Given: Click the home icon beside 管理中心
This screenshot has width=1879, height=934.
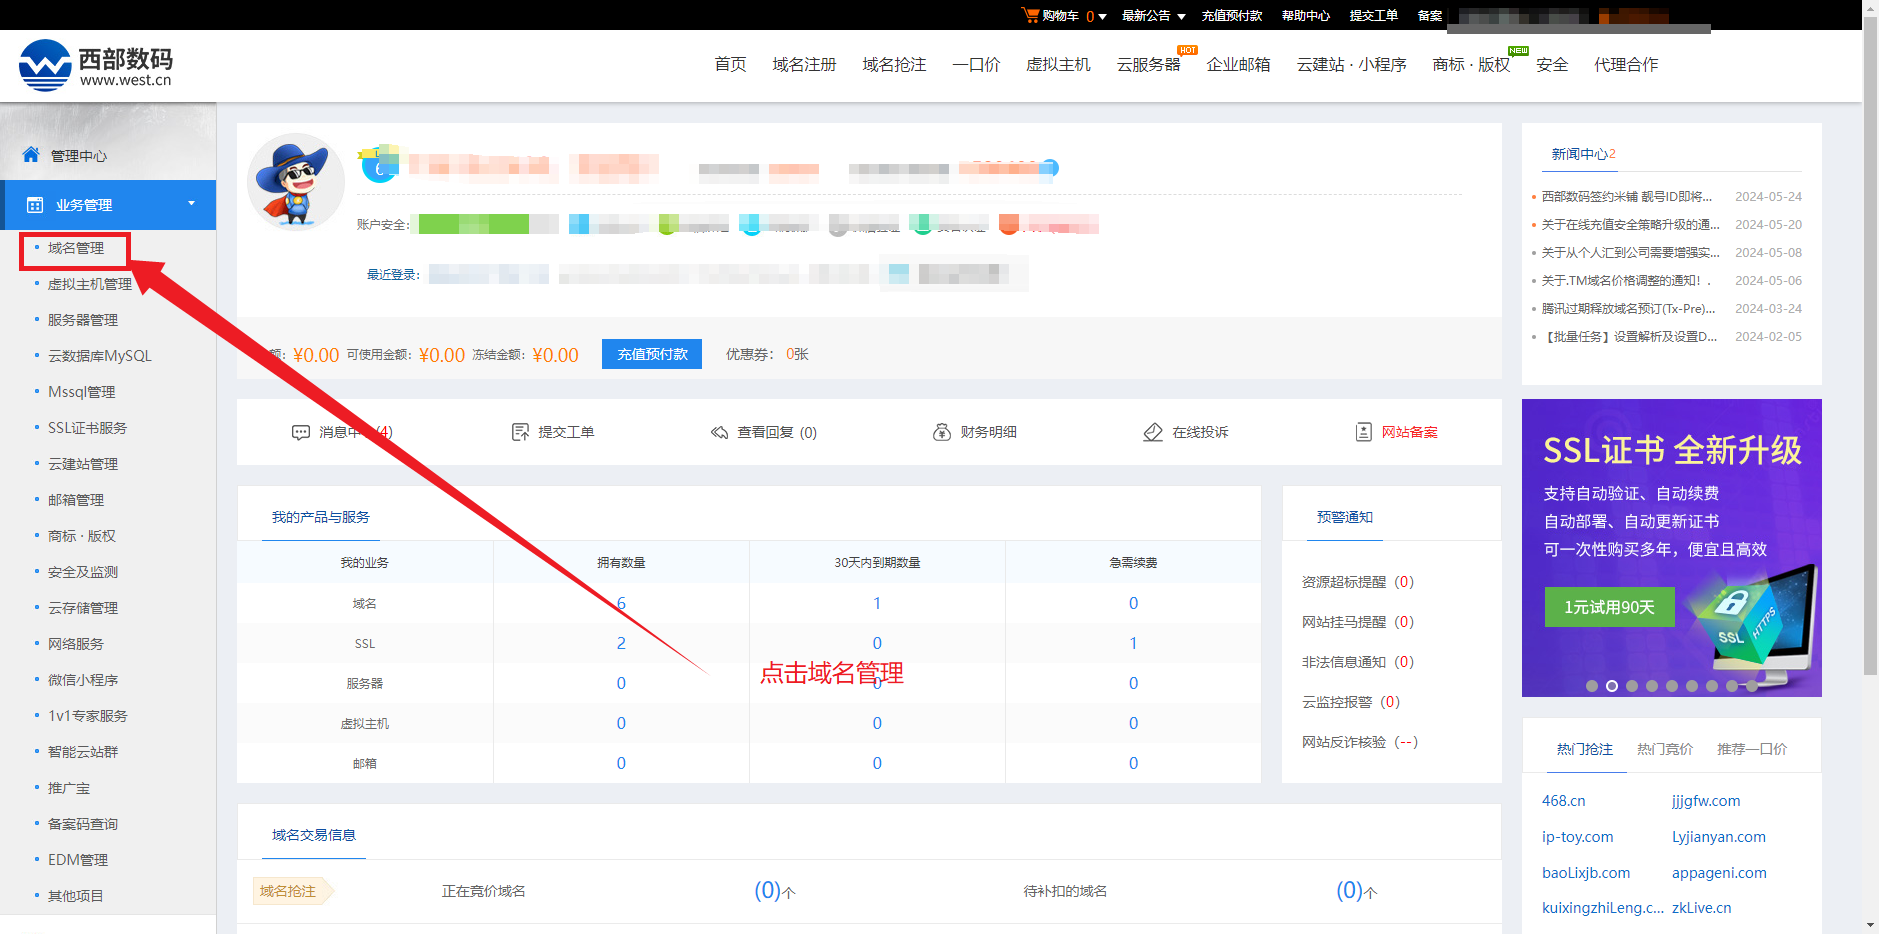Looking at the screenshot, I should 31,155.
